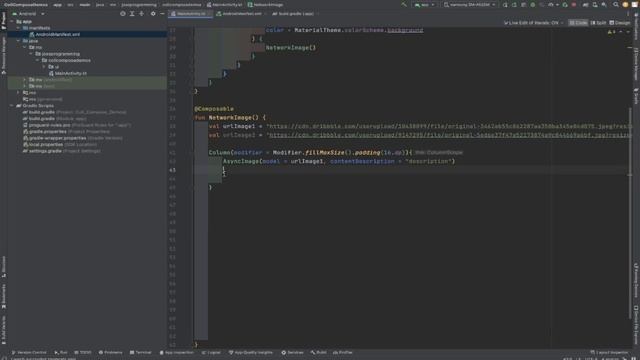The image size is (640, 360).
Task: Click the urlImage1 URL string link
Action: 449,127
